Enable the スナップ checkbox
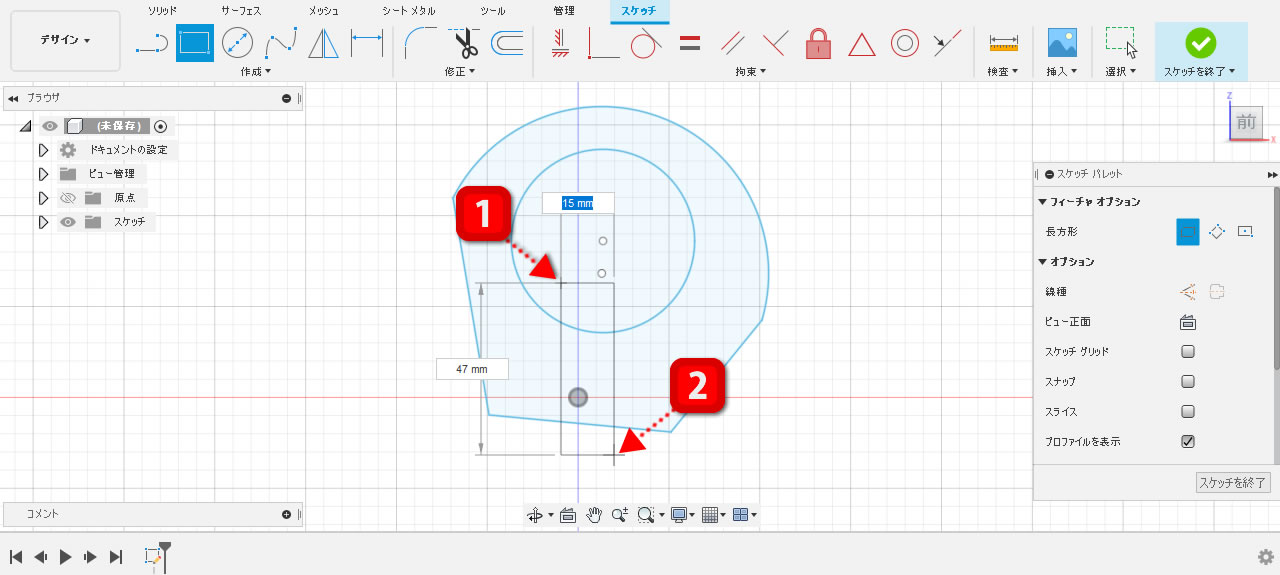Viewport: 1280px width, 575px height. (x=1188, y=382)
